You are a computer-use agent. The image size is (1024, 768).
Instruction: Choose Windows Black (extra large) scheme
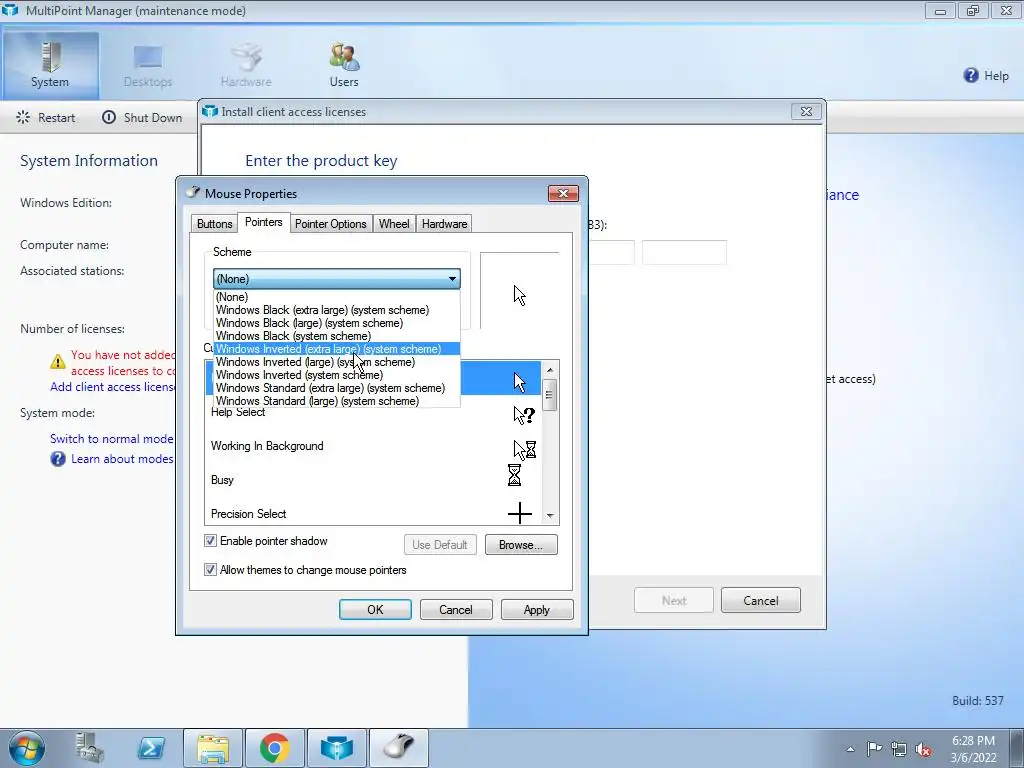click(336, 310)
